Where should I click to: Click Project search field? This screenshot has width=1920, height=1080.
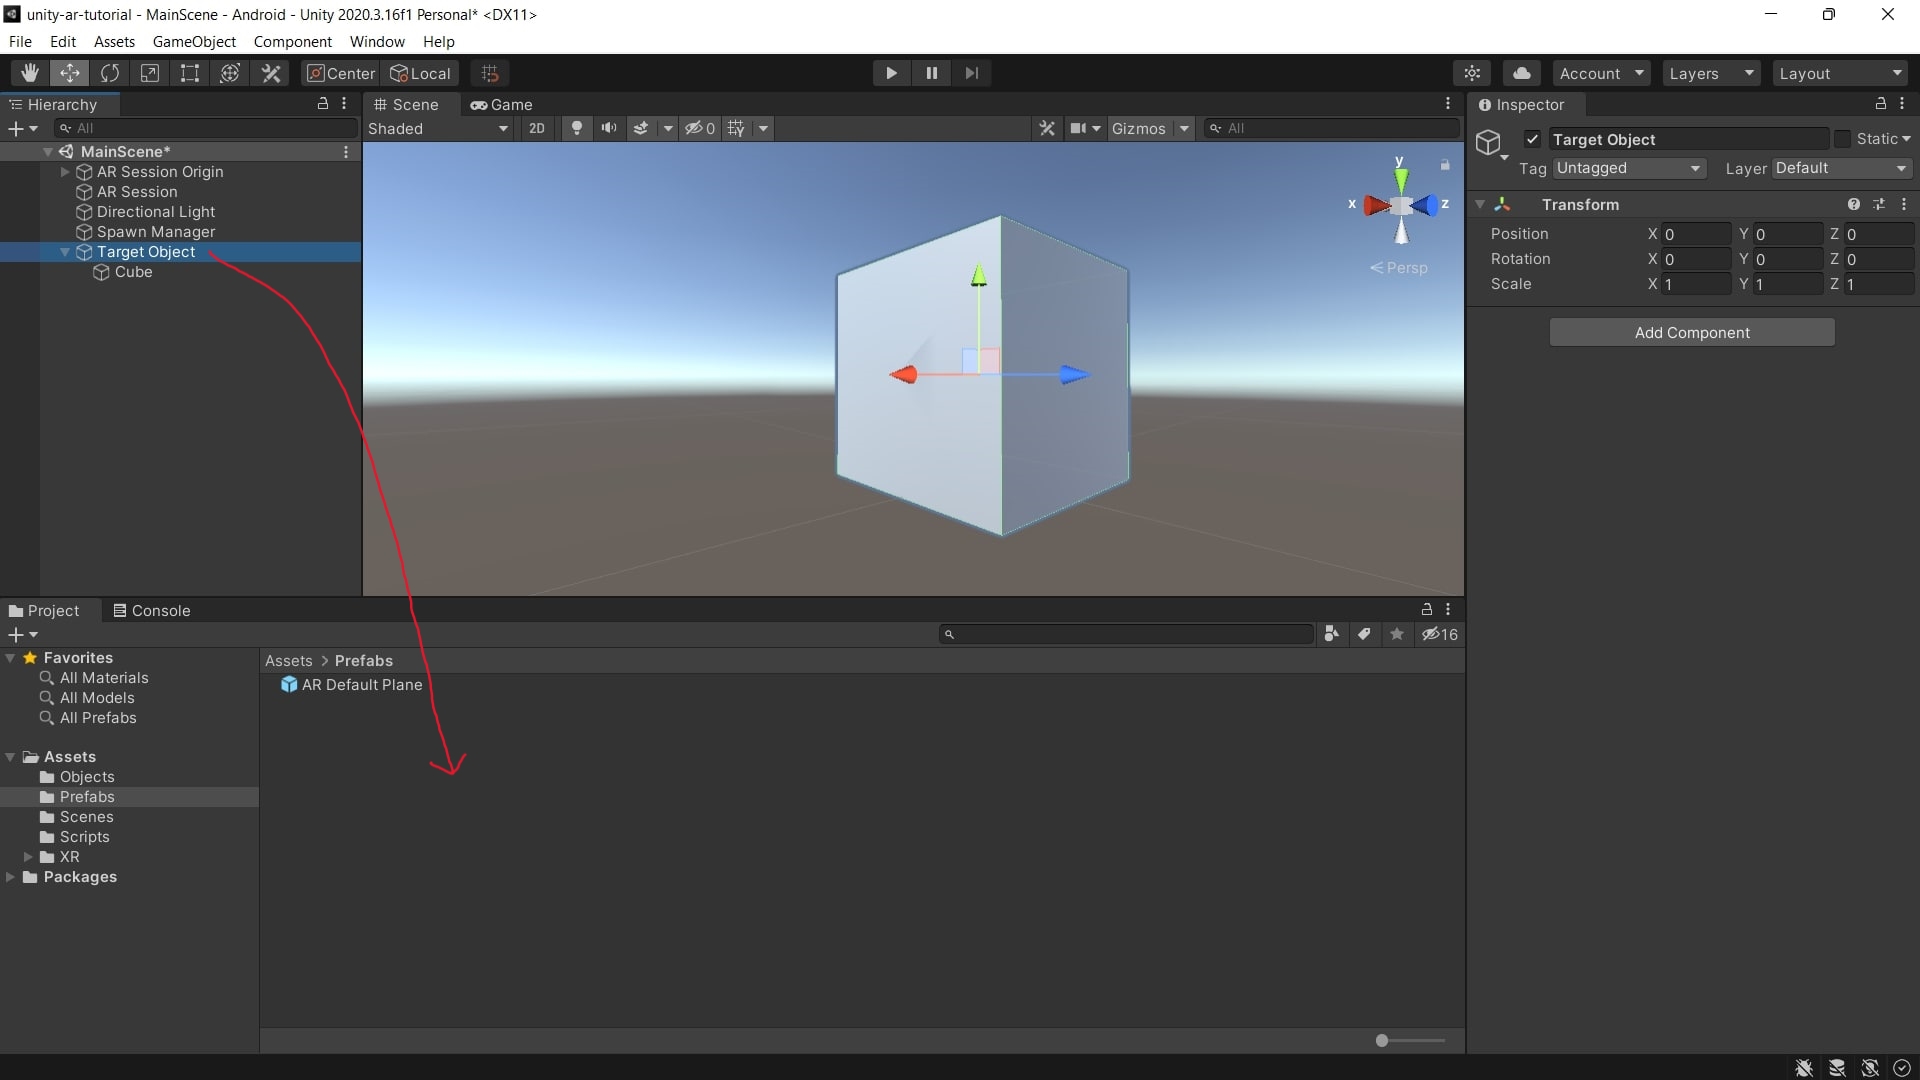coord(1126,634)
